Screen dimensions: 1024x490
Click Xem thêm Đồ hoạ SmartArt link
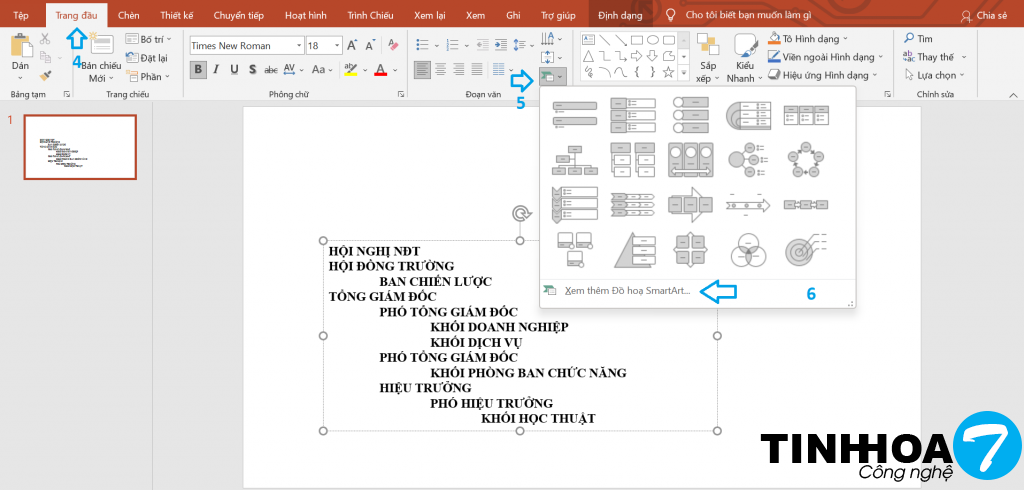627,291
